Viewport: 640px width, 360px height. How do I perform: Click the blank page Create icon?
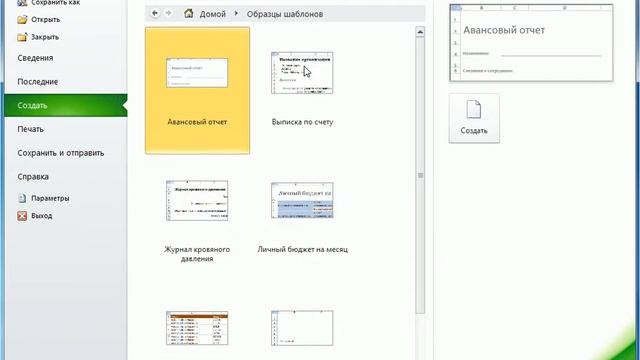pos(474,109)
